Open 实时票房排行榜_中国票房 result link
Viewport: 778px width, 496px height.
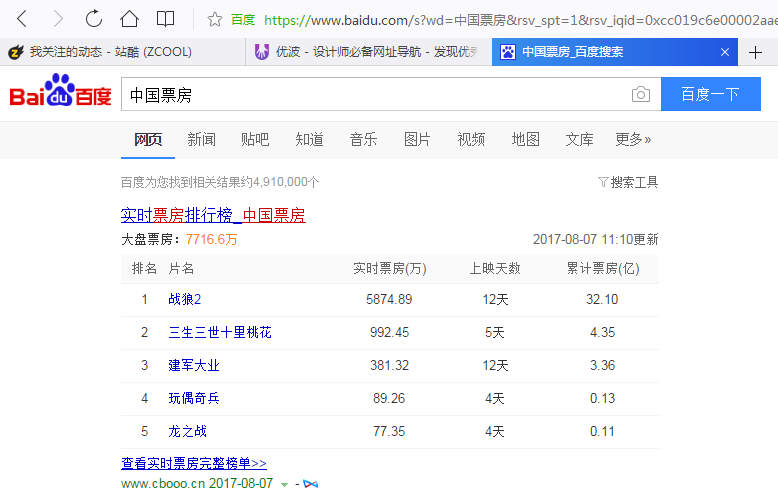(x=212, y=215)
